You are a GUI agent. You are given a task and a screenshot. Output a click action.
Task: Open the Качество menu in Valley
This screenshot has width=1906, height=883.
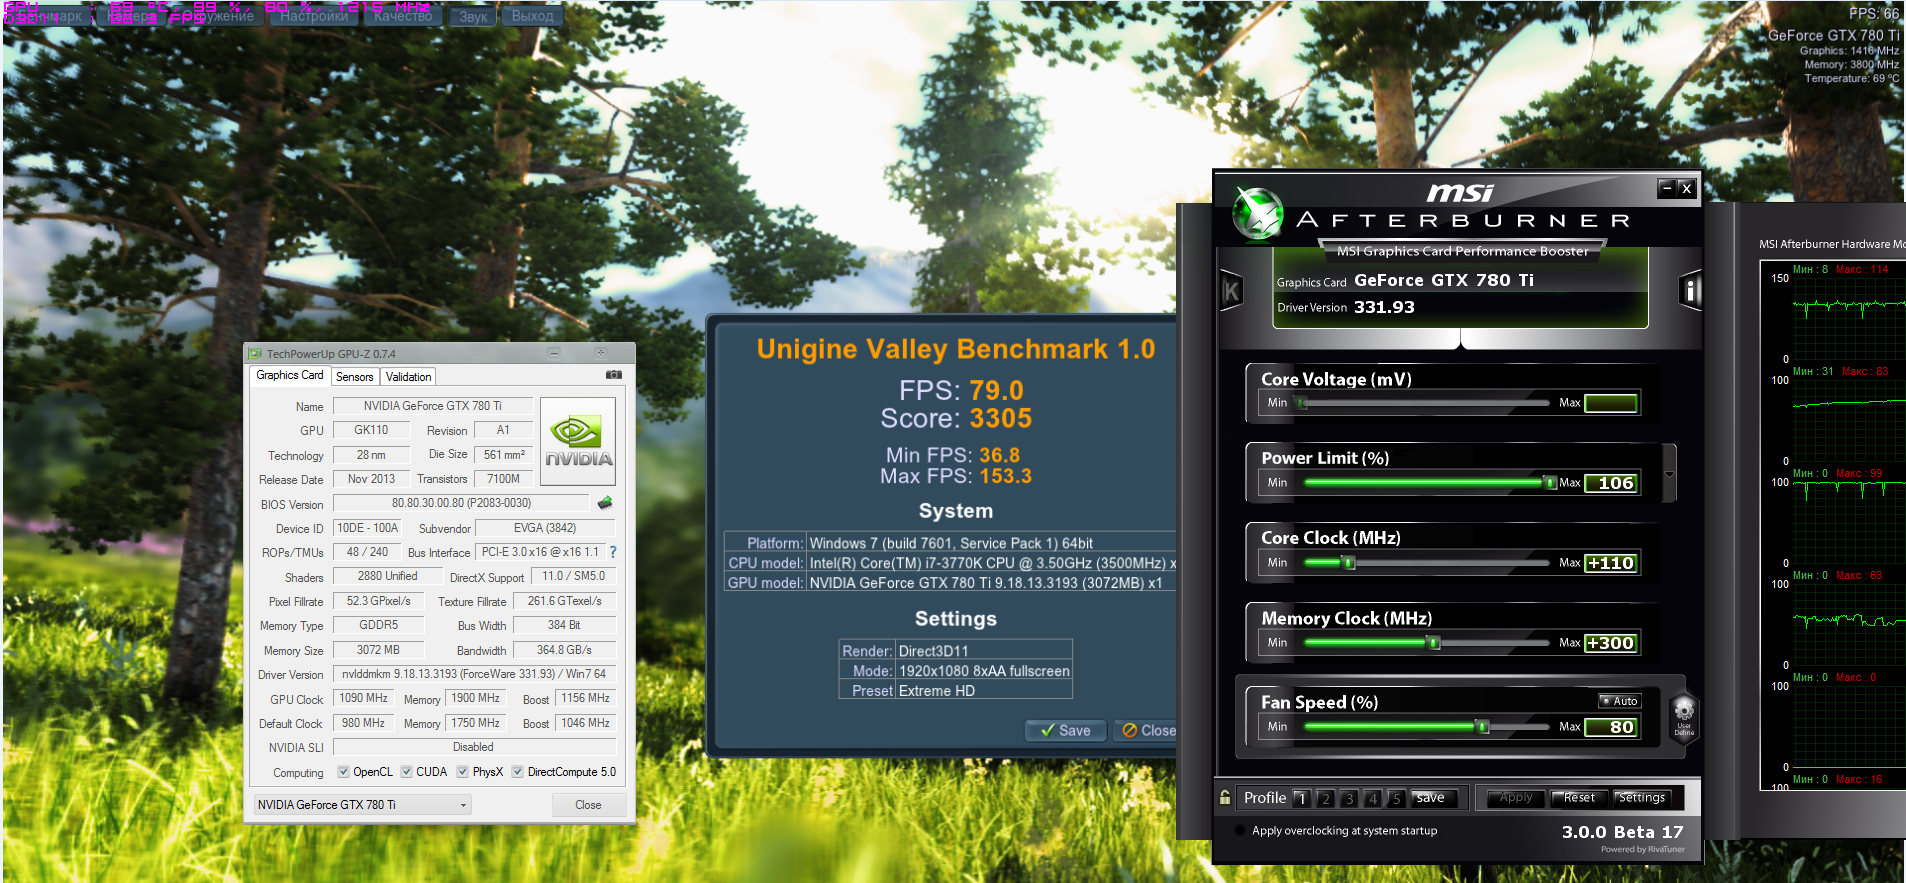tap(403, 16)
